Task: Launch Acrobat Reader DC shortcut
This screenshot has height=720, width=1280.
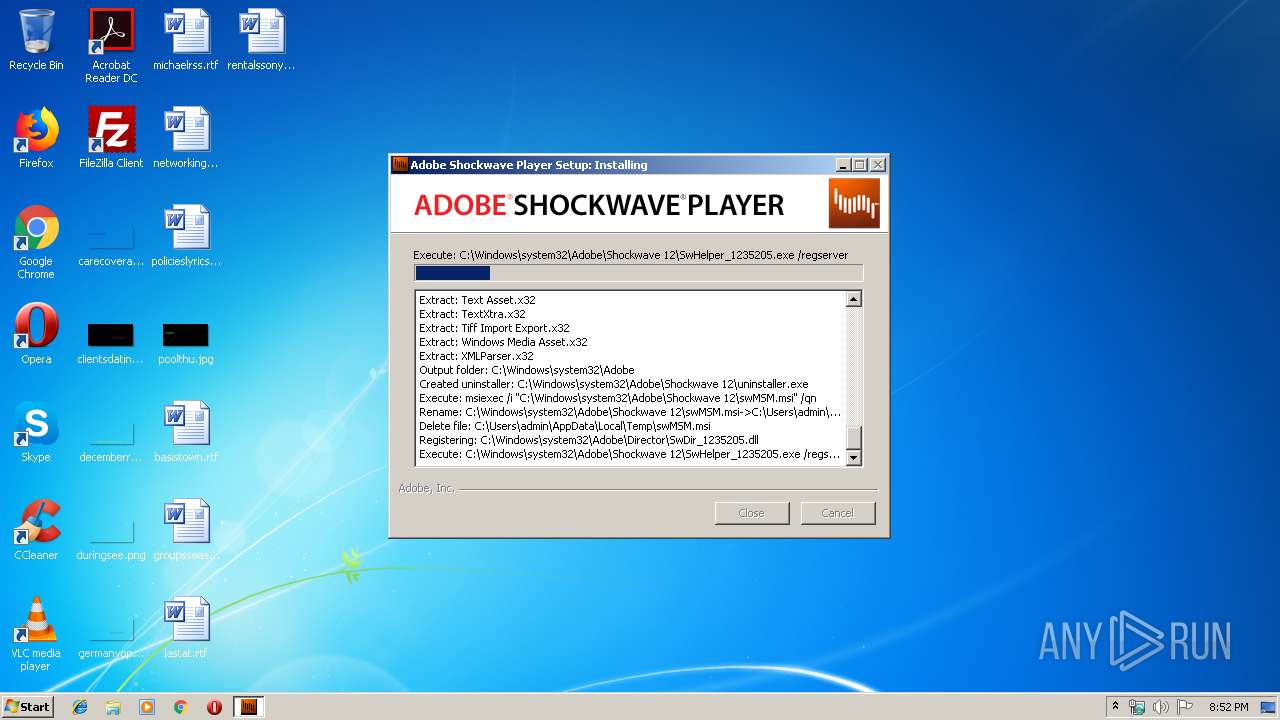Action: [x=111, y=45]
